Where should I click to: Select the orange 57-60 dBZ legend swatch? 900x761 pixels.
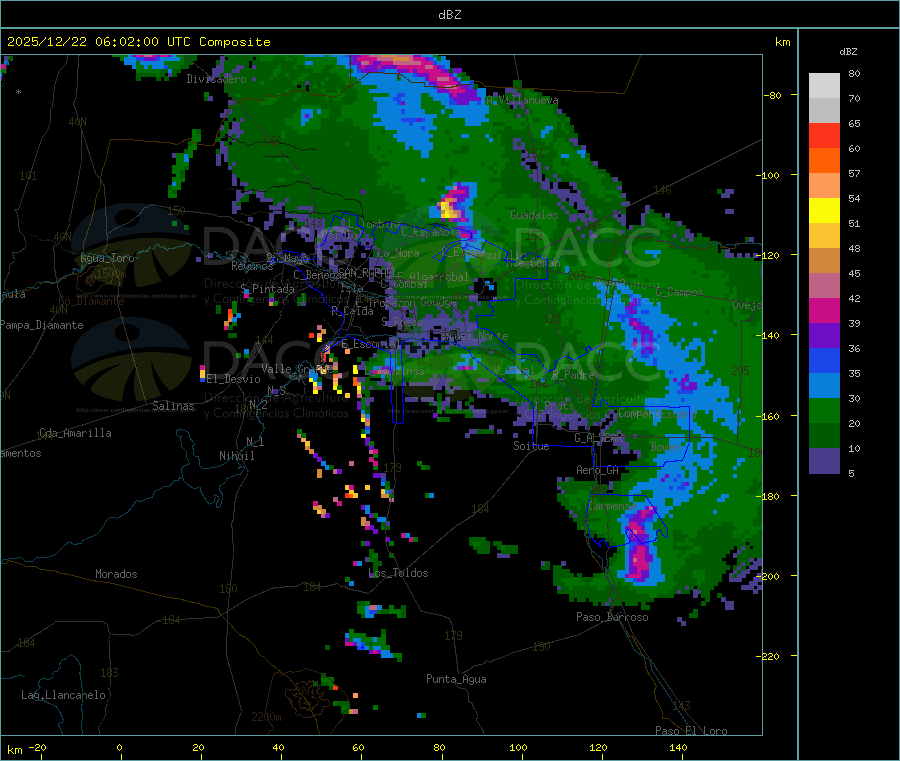[x=824, y=160]
